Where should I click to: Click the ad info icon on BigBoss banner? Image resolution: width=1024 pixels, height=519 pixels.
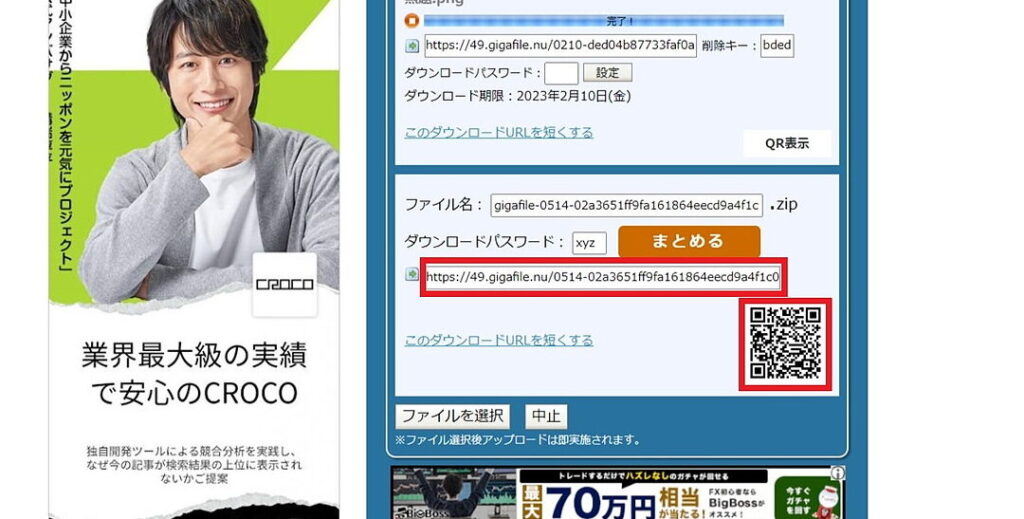click(x=837, y=473)
